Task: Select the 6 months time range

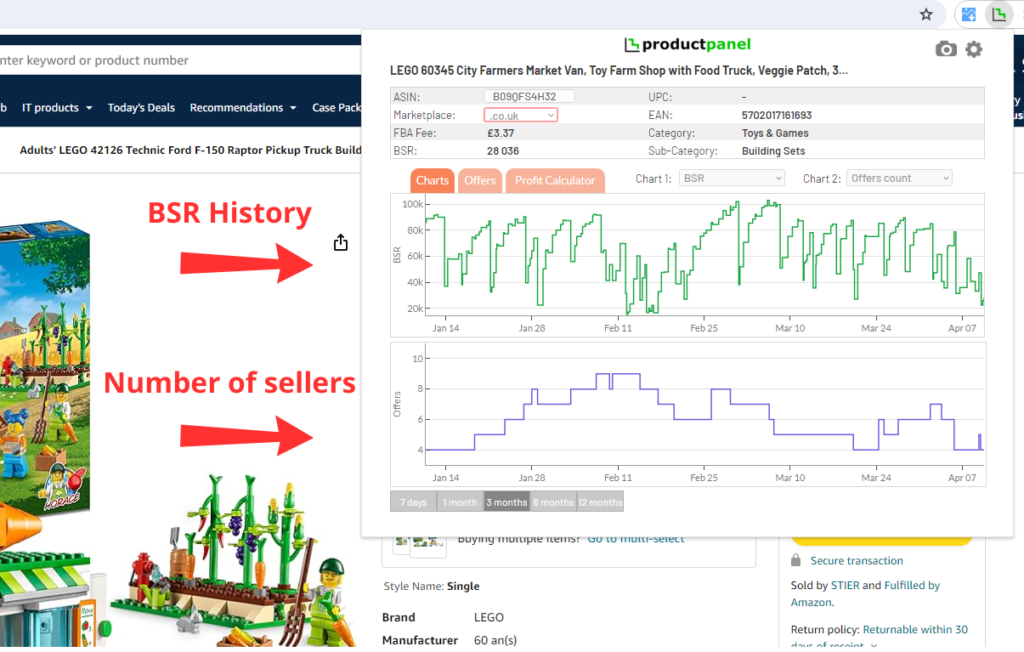Action: [x=553, y=502]
